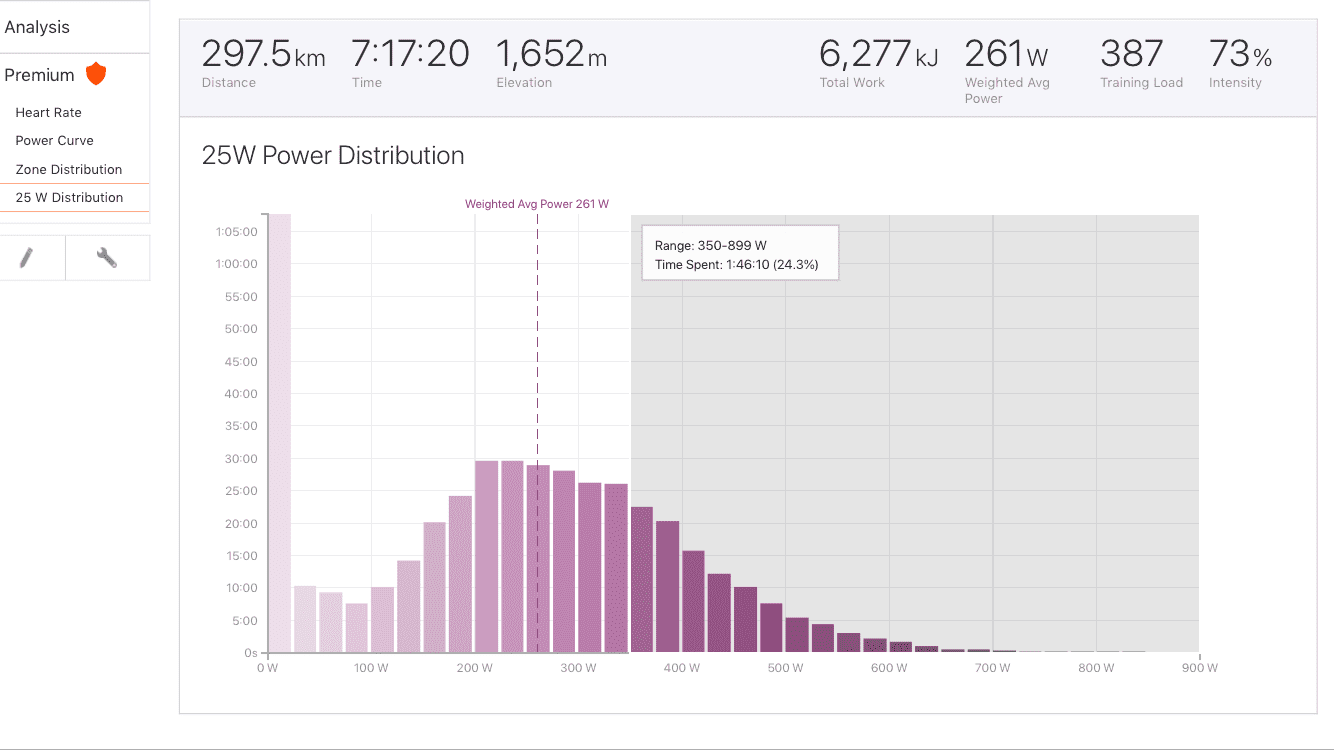1334x750 pixels.
Task: Click the pencil edit icon
Action: tap(27, 258)
